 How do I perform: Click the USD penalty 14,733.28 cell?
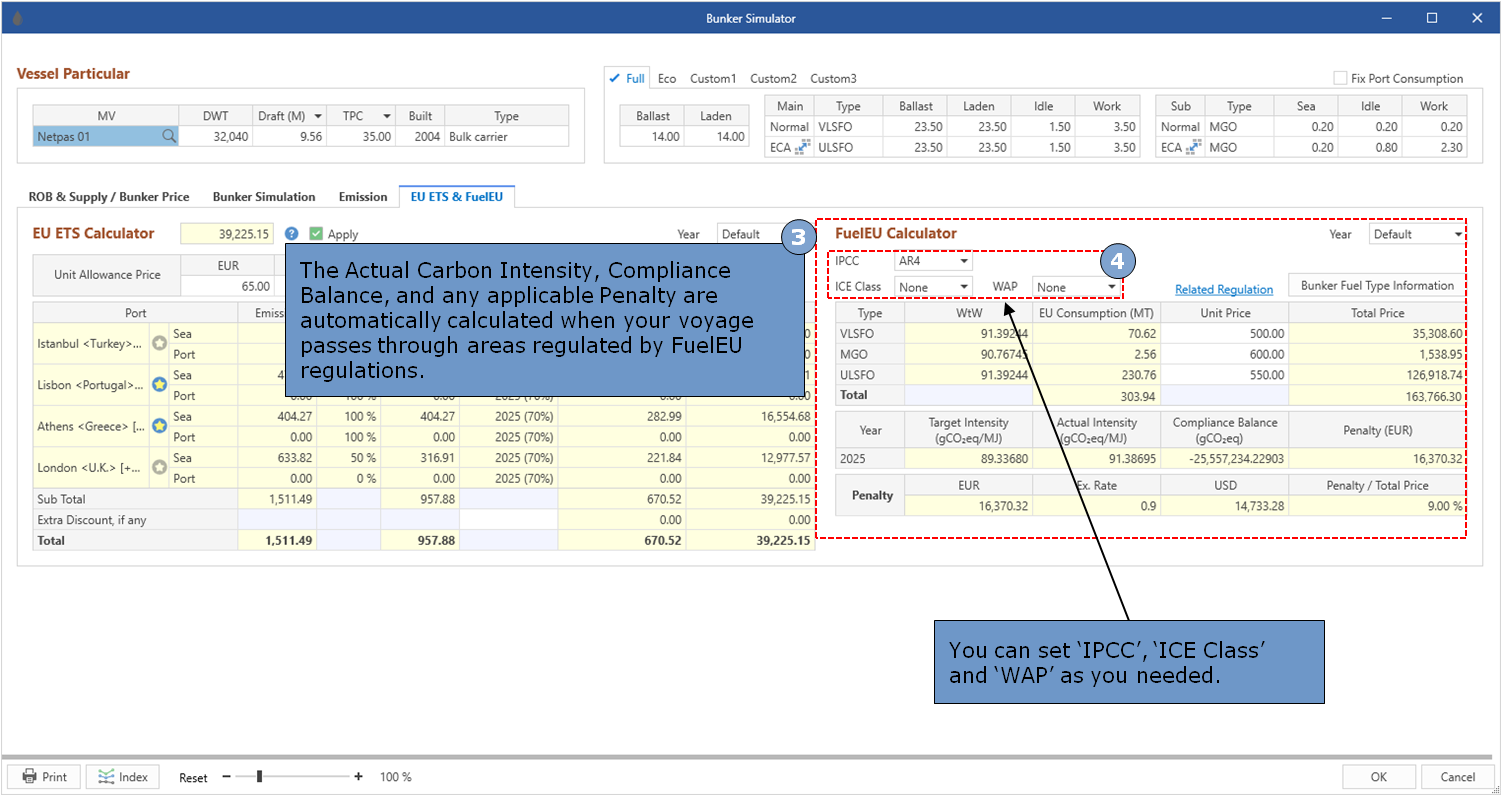[x=1225, y=506]
